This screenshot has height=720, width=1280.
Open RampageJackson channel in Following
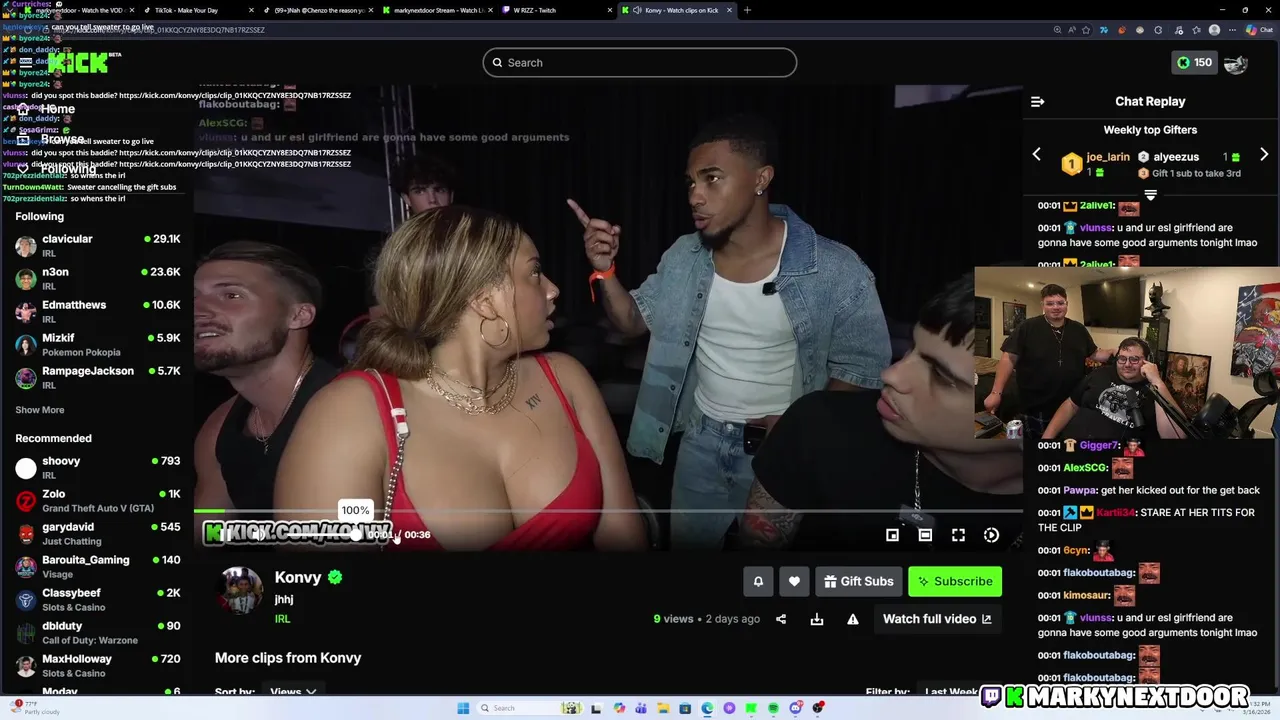click(97, 377)
